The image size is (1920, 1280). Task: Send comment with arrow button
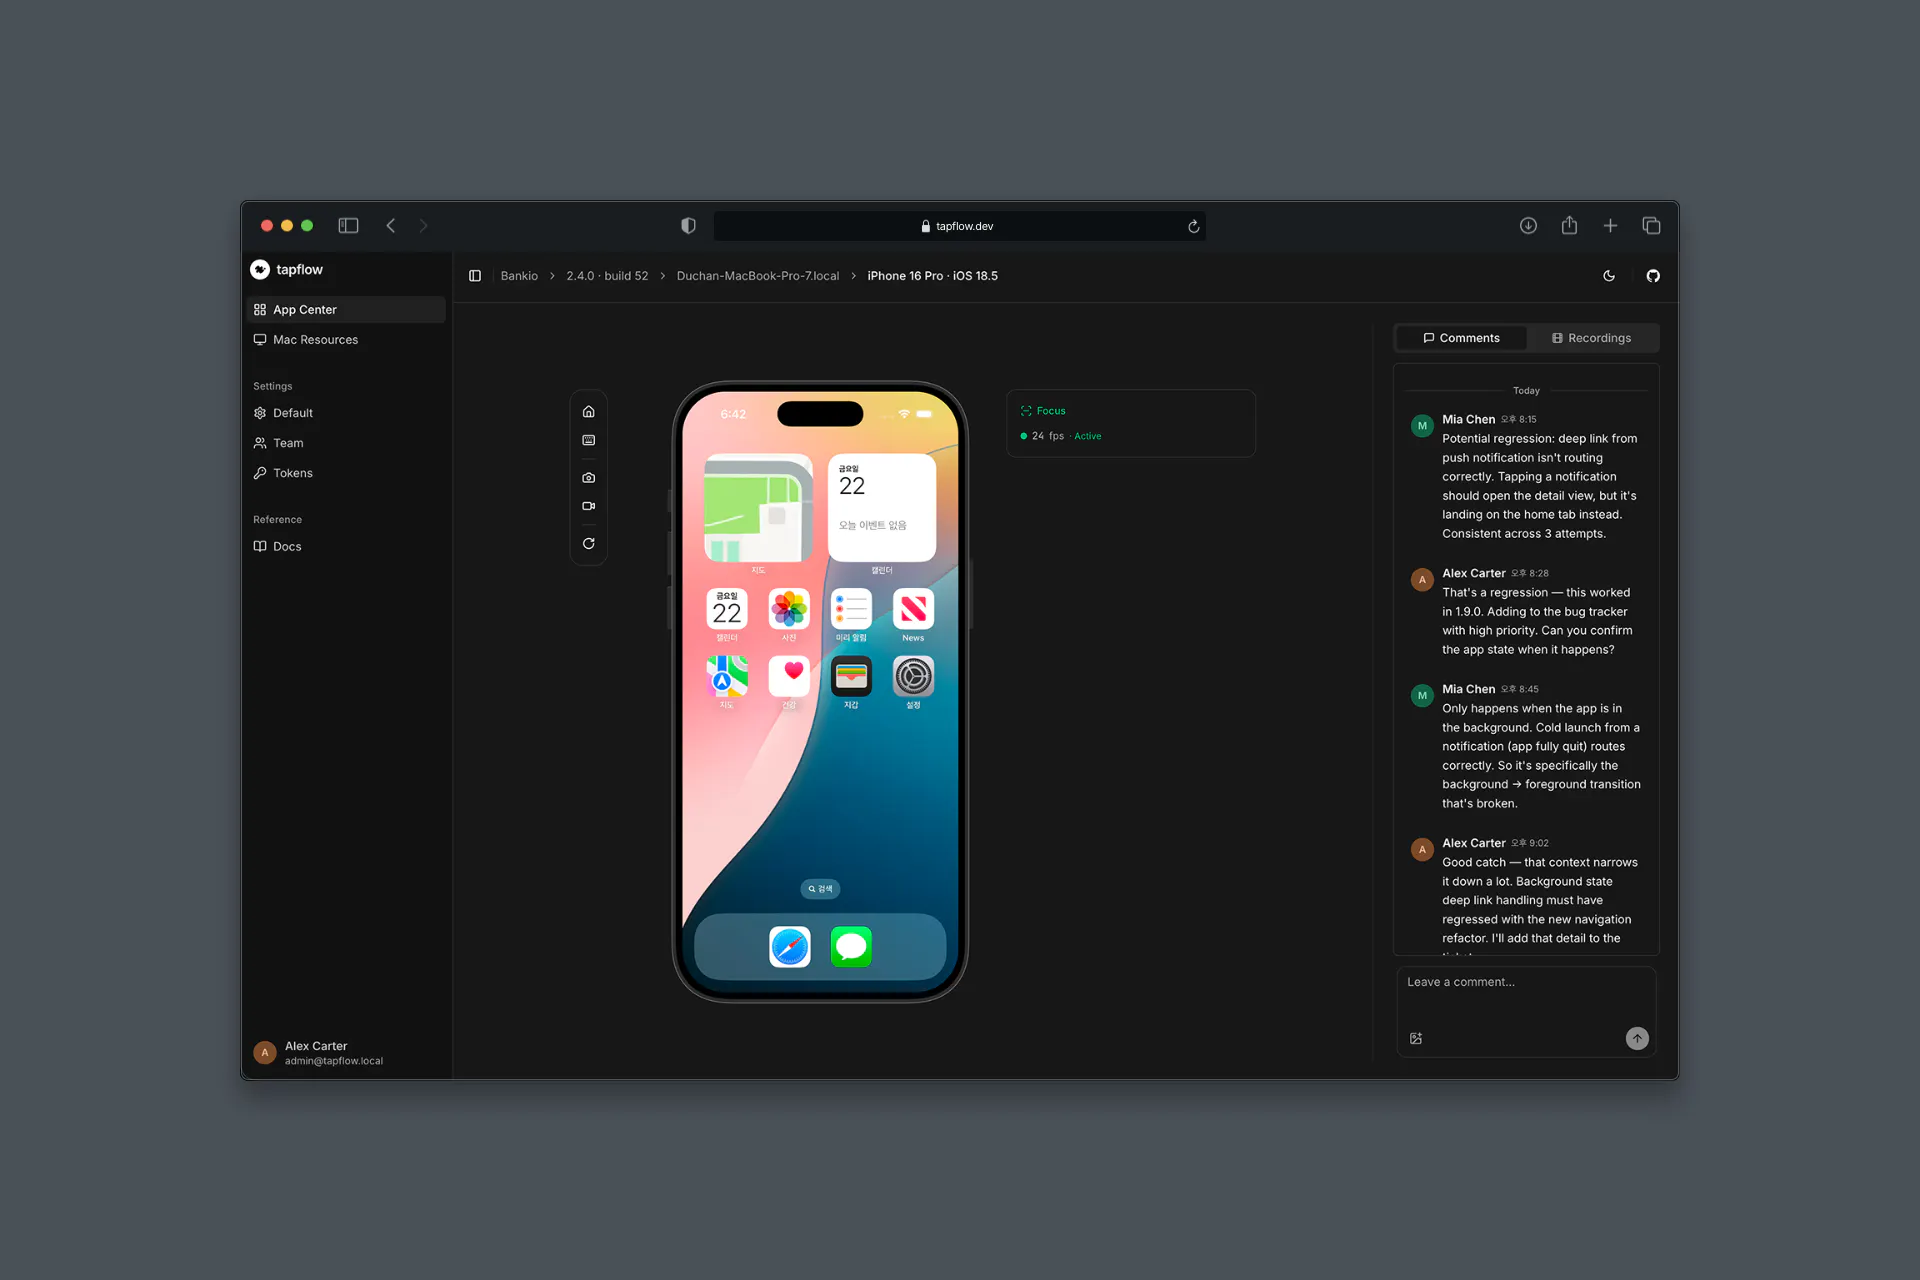click(x=1637, y=1039)
